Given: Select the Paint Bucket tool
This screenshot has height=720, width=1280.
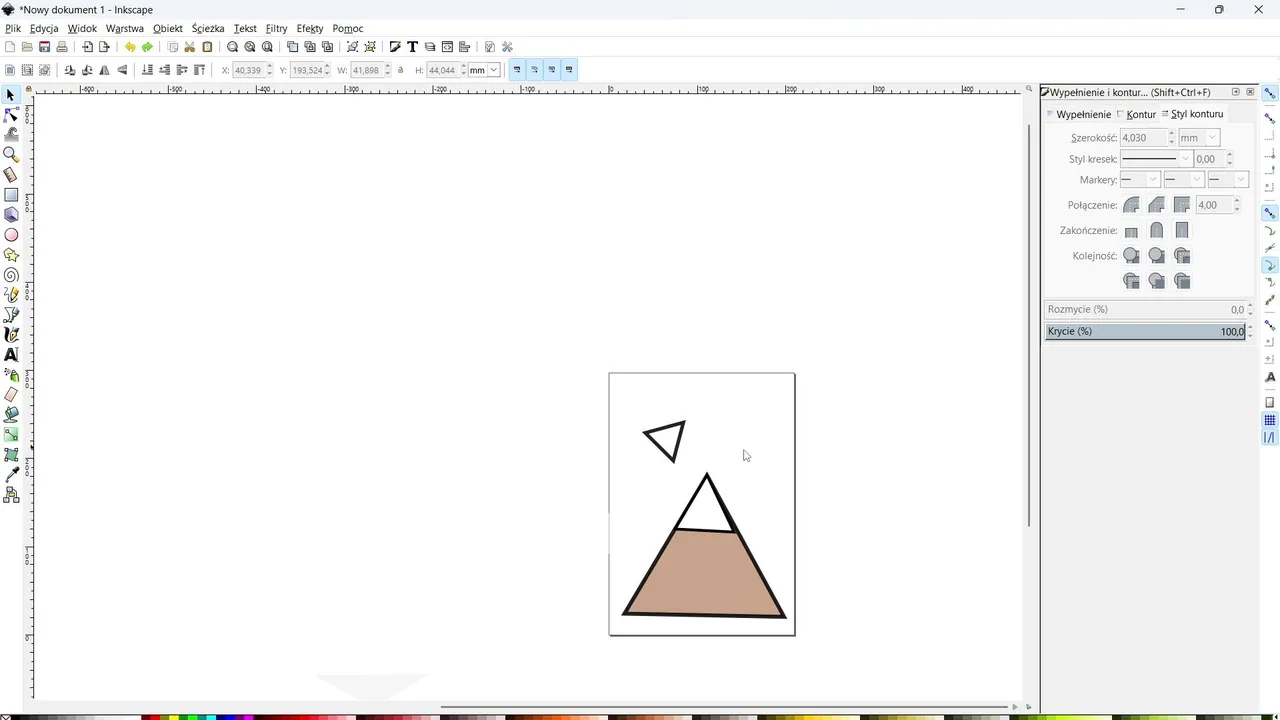Looking at the screenshot, I should pyautogui.click(x=11, y=415).
